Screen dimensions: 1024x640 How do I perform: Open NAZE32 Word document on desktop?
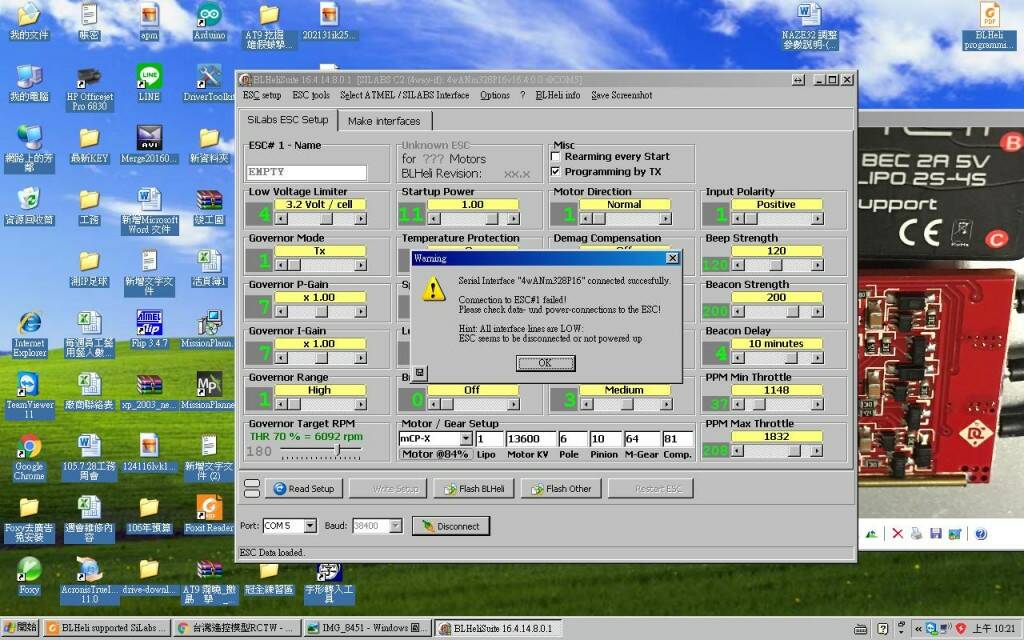click(810, 26)
